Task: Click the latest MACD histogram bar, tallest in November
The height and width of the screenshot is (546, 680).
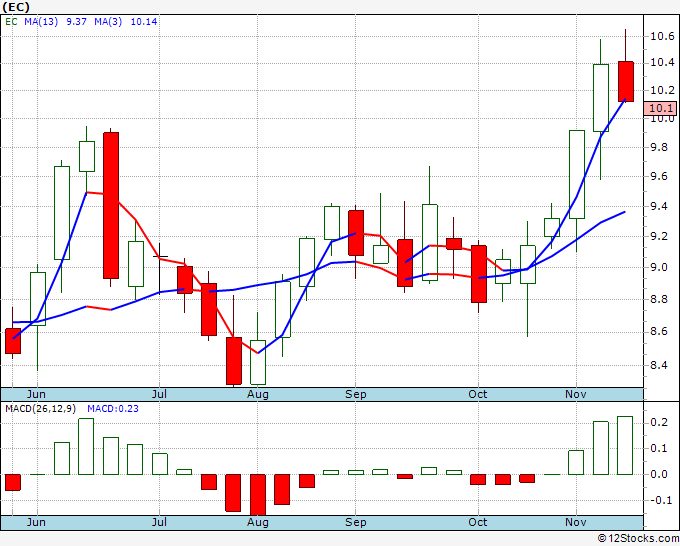Action: tap(625, 445)
